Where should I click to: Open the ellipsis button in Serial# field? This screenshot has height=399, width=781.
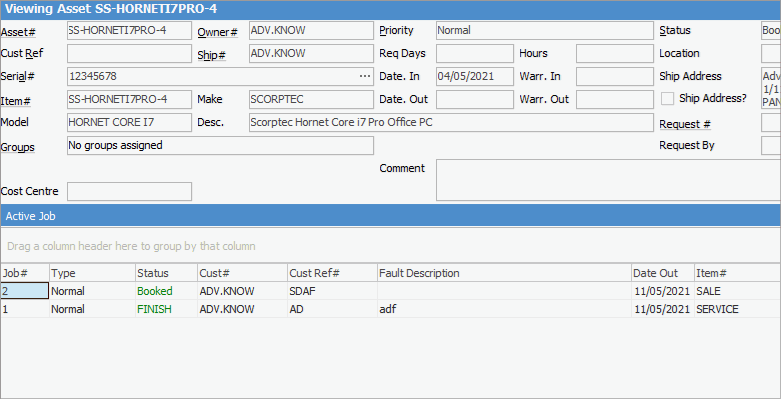coord(365,76)
